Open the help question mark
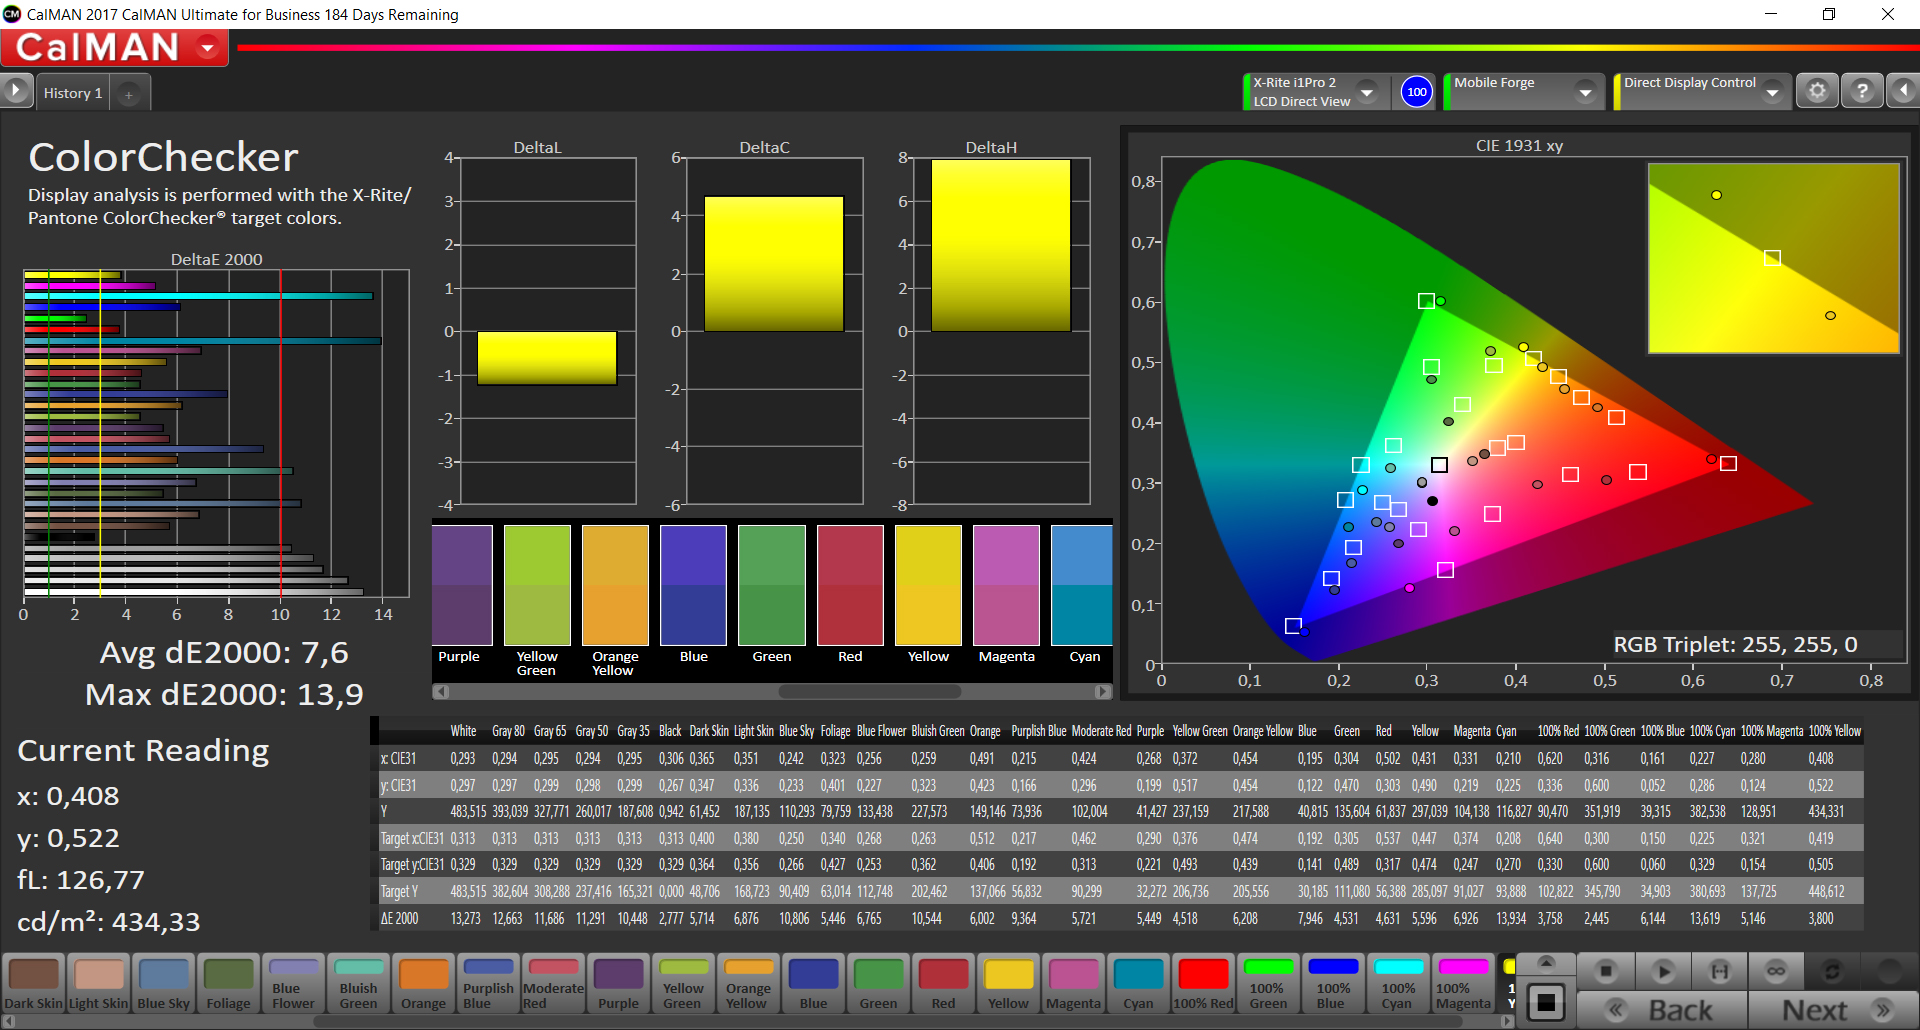Screen dimensions: 1920x1030 point(1862,91)
